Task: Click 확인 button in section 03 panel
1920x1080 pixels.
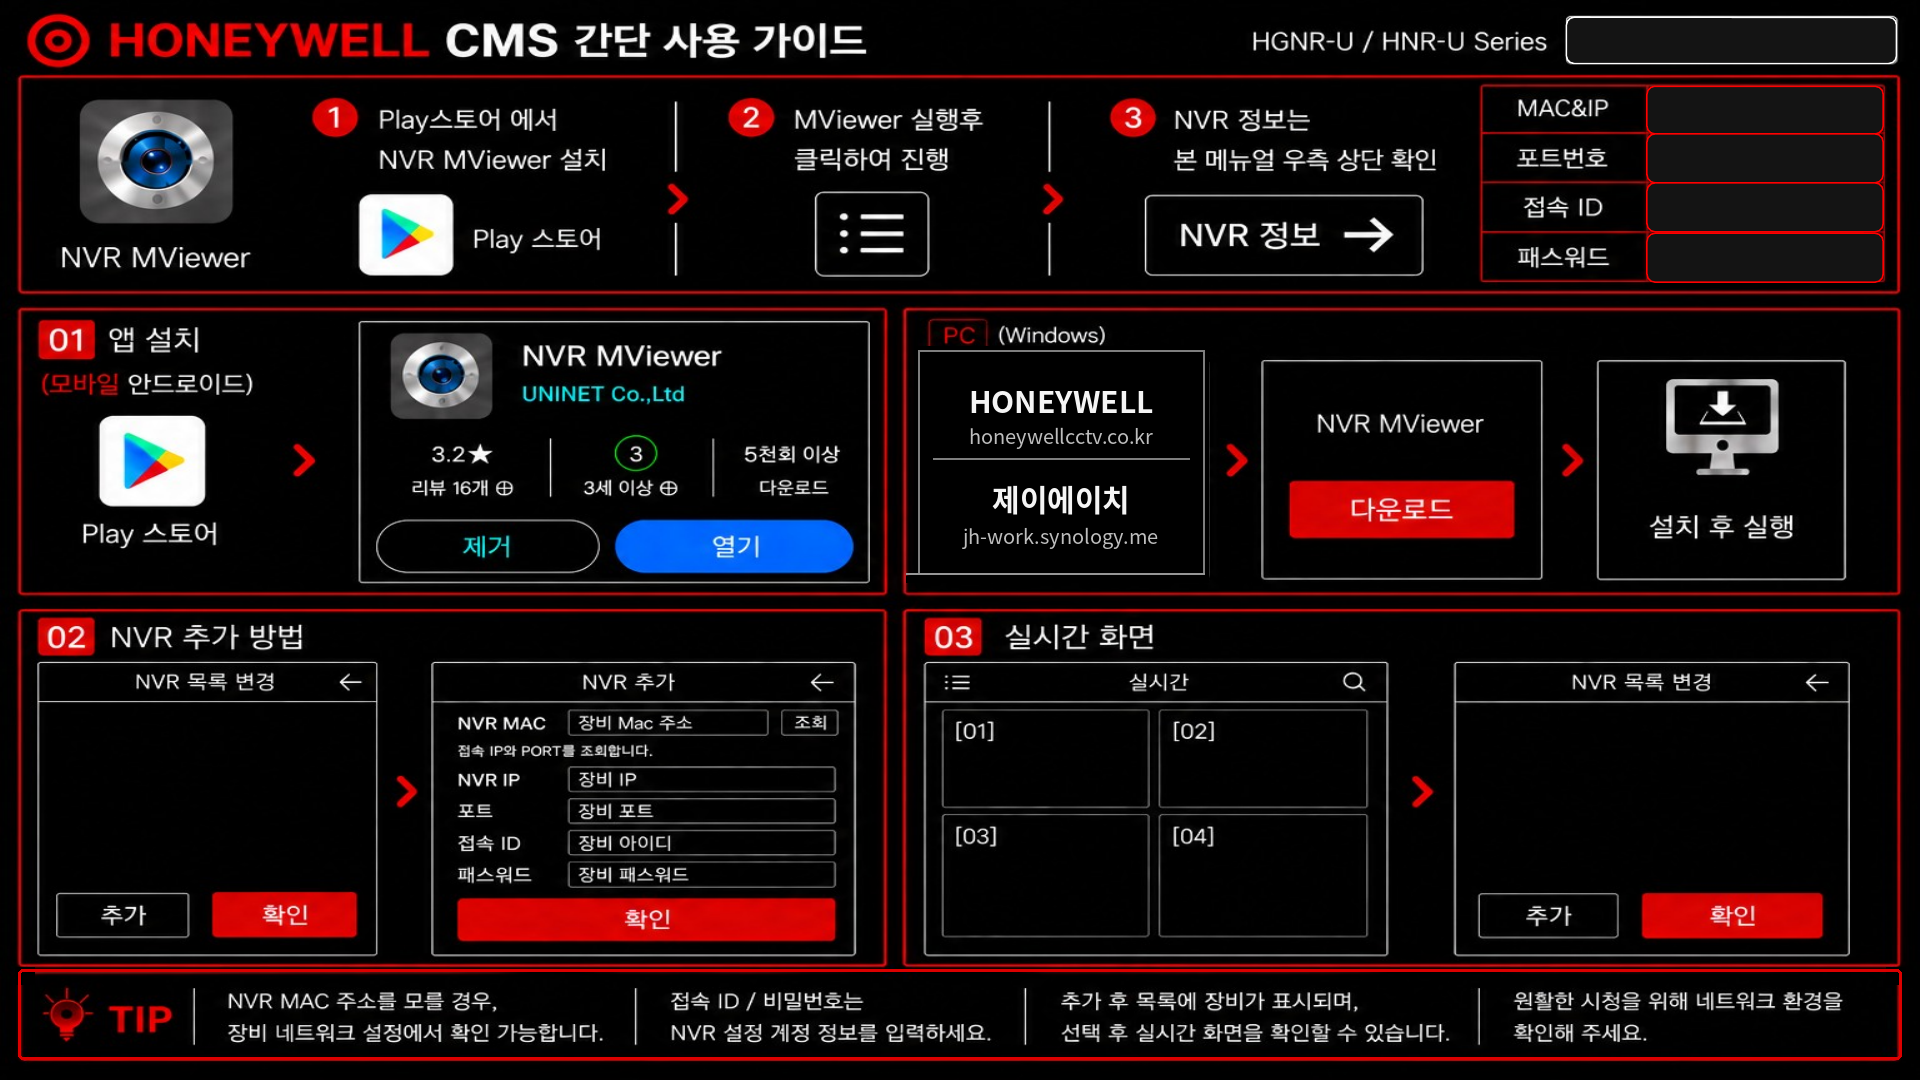Action: pyautogui.click(x=1732, y=915)
